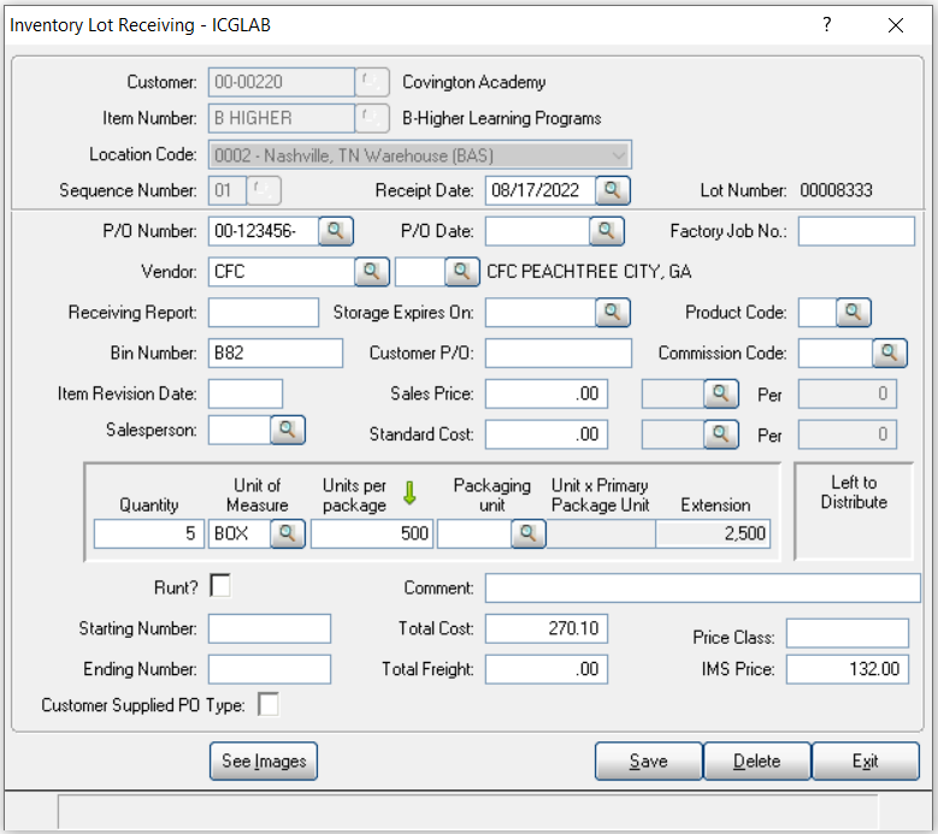Click the CFC PEACHTREE CITY, GA text
This screenshot has width=938, height=834.
(x=589, y=272)
